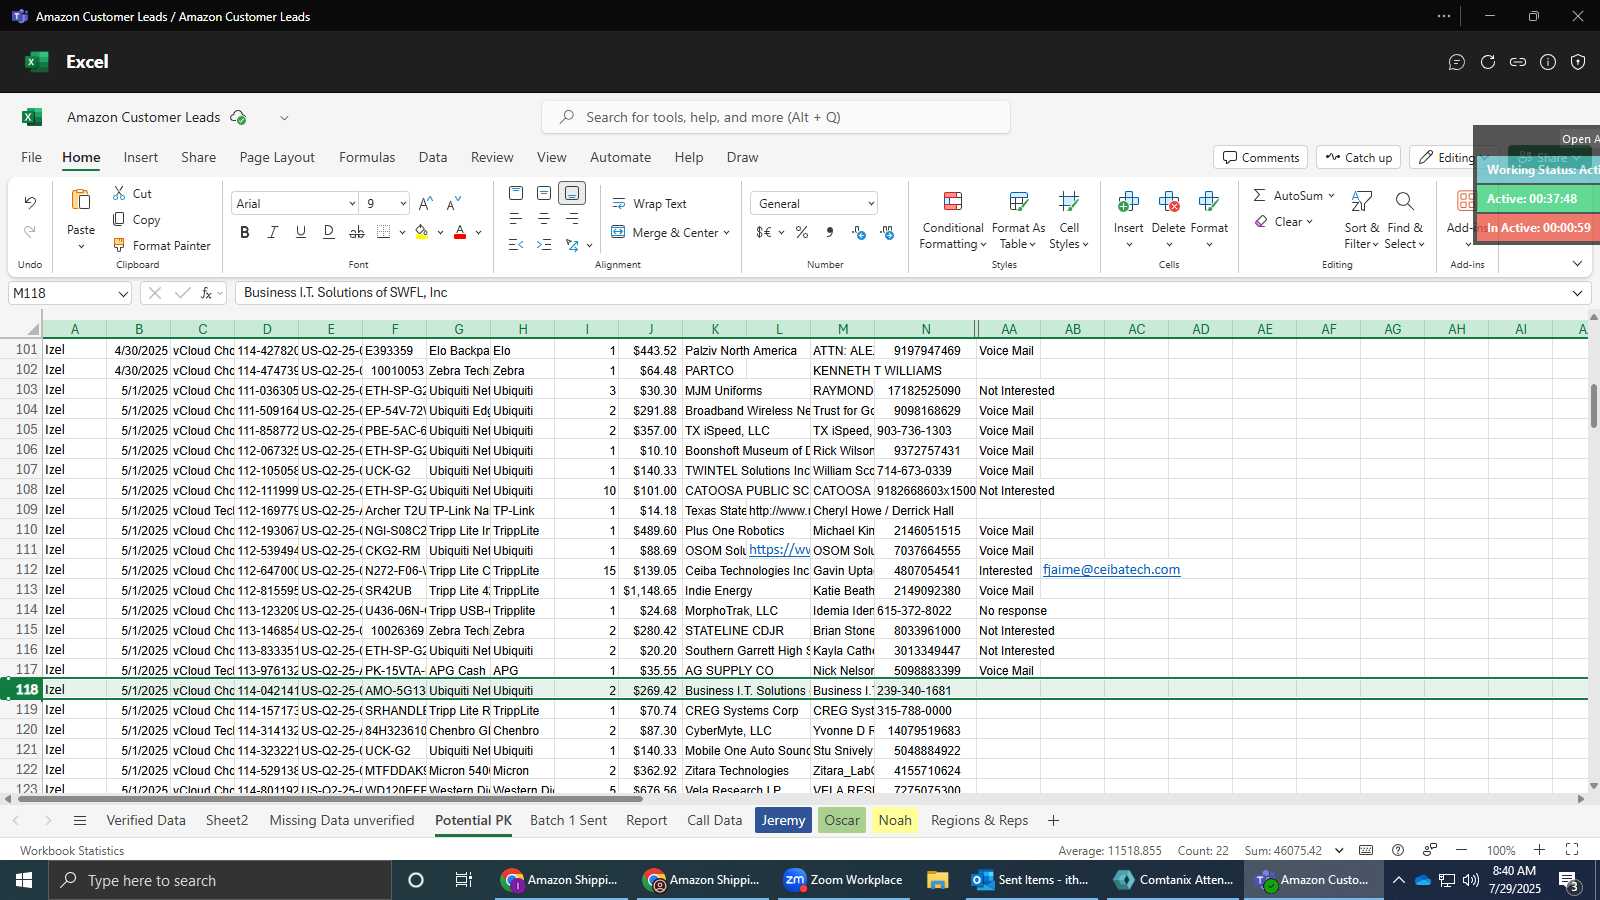Open the Paste options dropdown arrow

[x=81, y=246]
